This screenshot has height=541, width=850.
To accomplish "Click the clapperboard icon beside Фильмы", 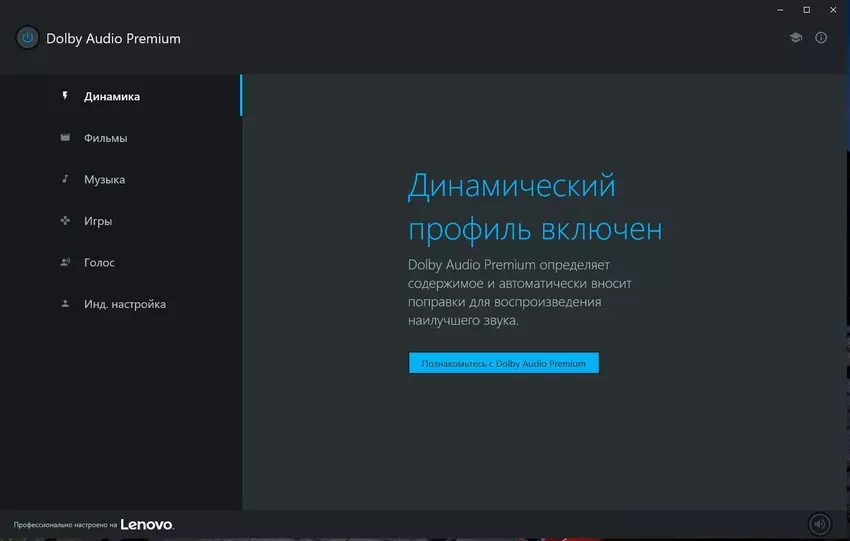I will [65, 138].
